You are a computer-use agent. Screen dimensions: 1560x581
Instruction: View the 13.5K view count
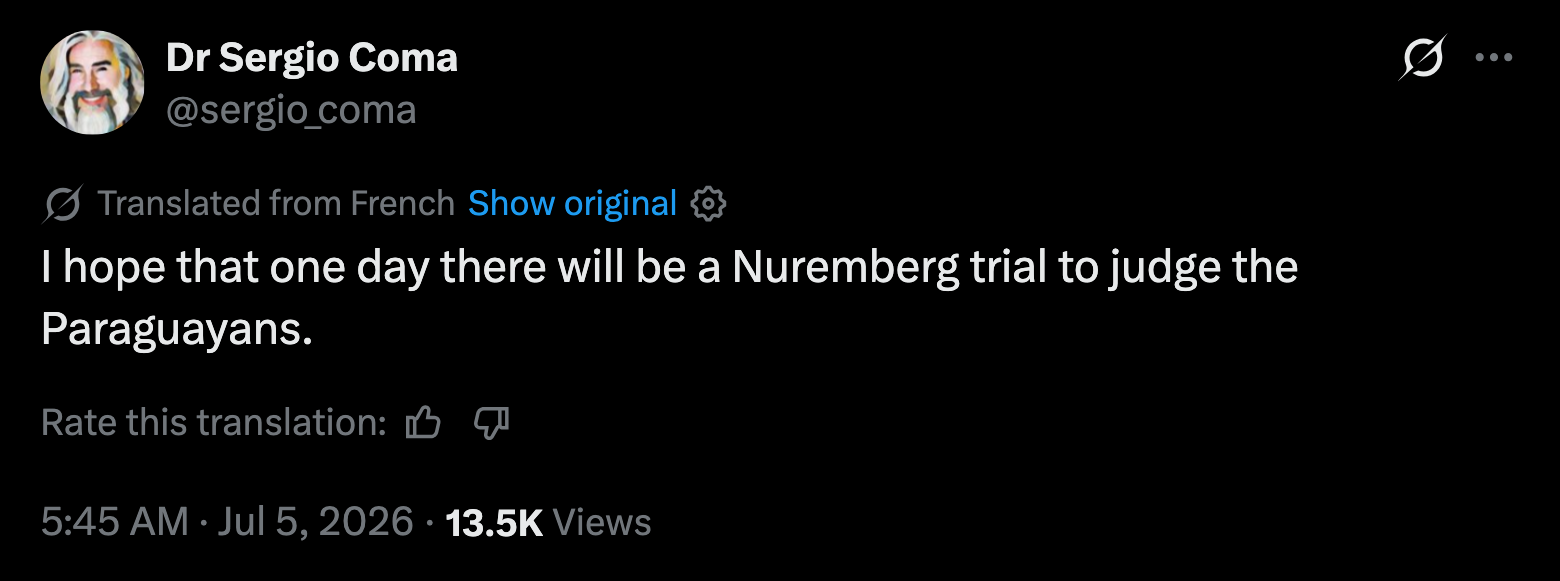coord(493,522)
